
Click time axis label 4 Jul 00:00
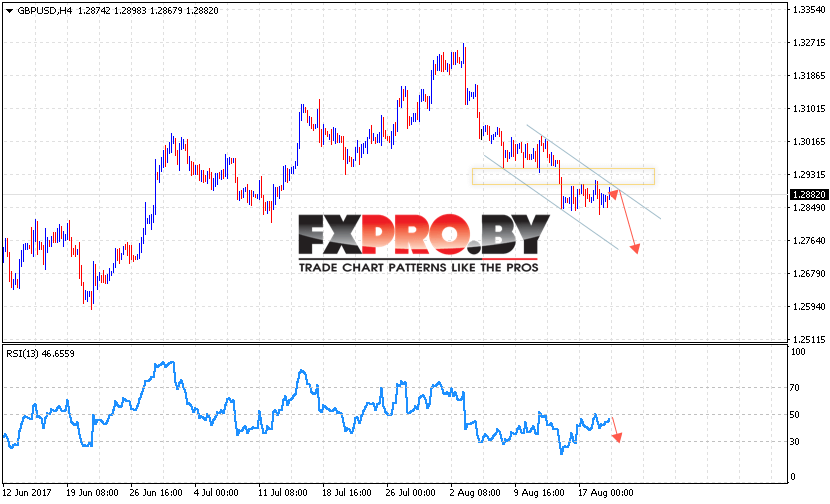pyautogui.click(x=216, y=493)
